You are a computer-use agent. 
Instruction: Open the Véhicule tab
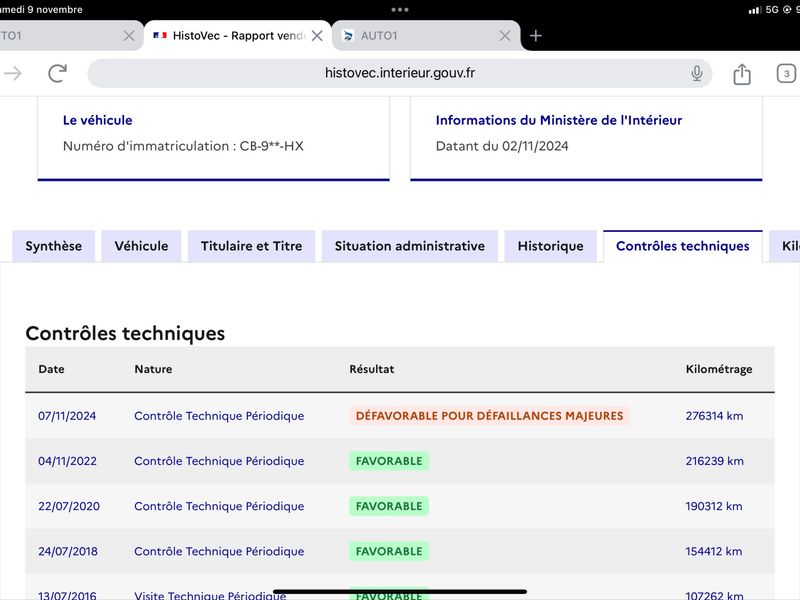pyautogui.click(x=141, y=246)
